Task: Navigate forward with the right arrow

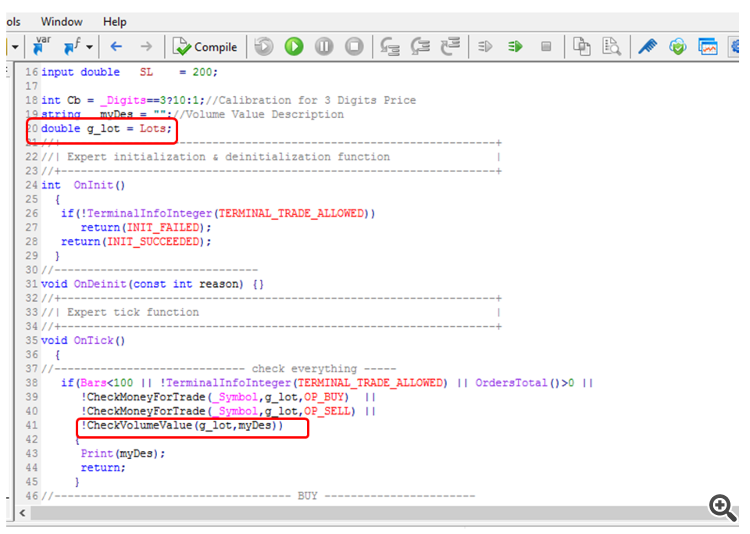Action: [146, 46]
